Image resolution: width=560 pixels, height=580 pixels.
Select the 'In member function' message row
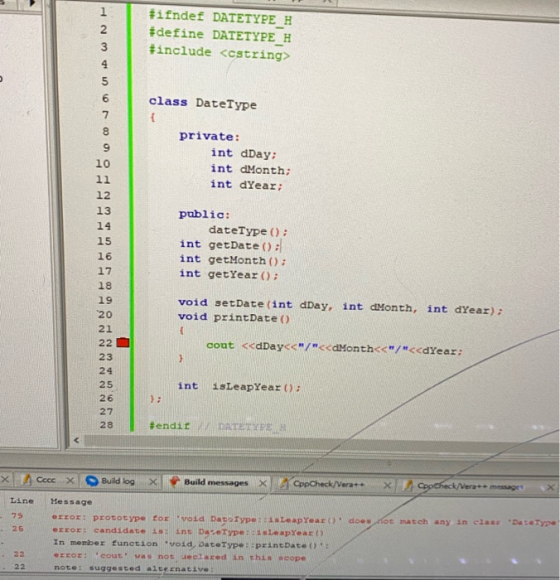pos(191,544)
